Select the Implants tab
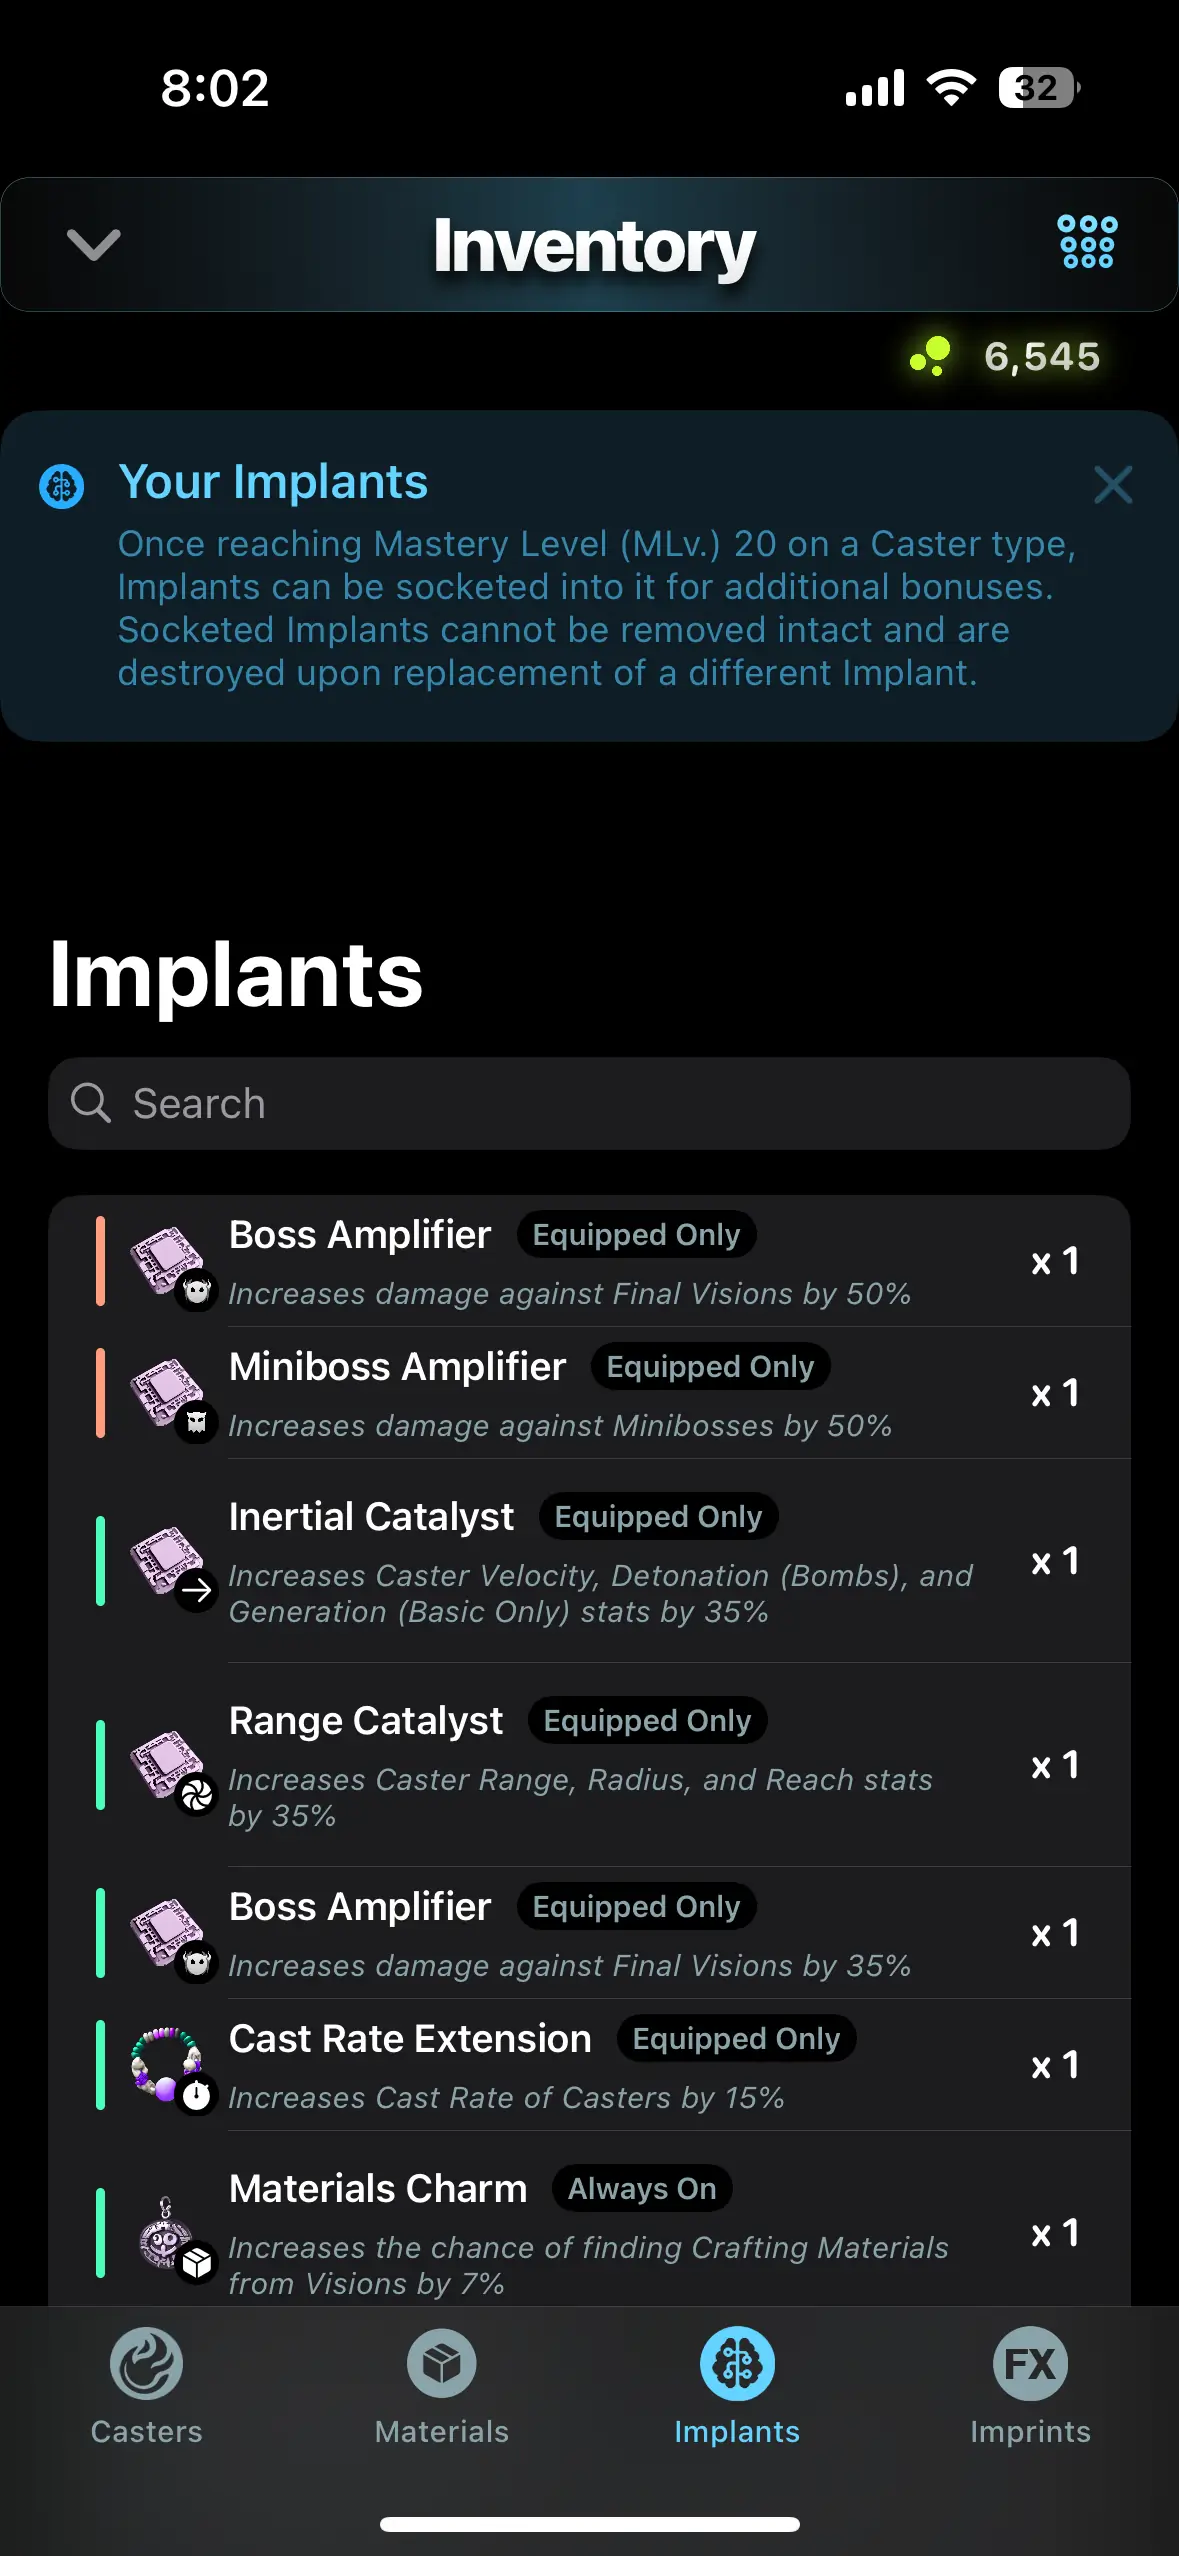The image size is (1179, 2556). click(737, 2386)
